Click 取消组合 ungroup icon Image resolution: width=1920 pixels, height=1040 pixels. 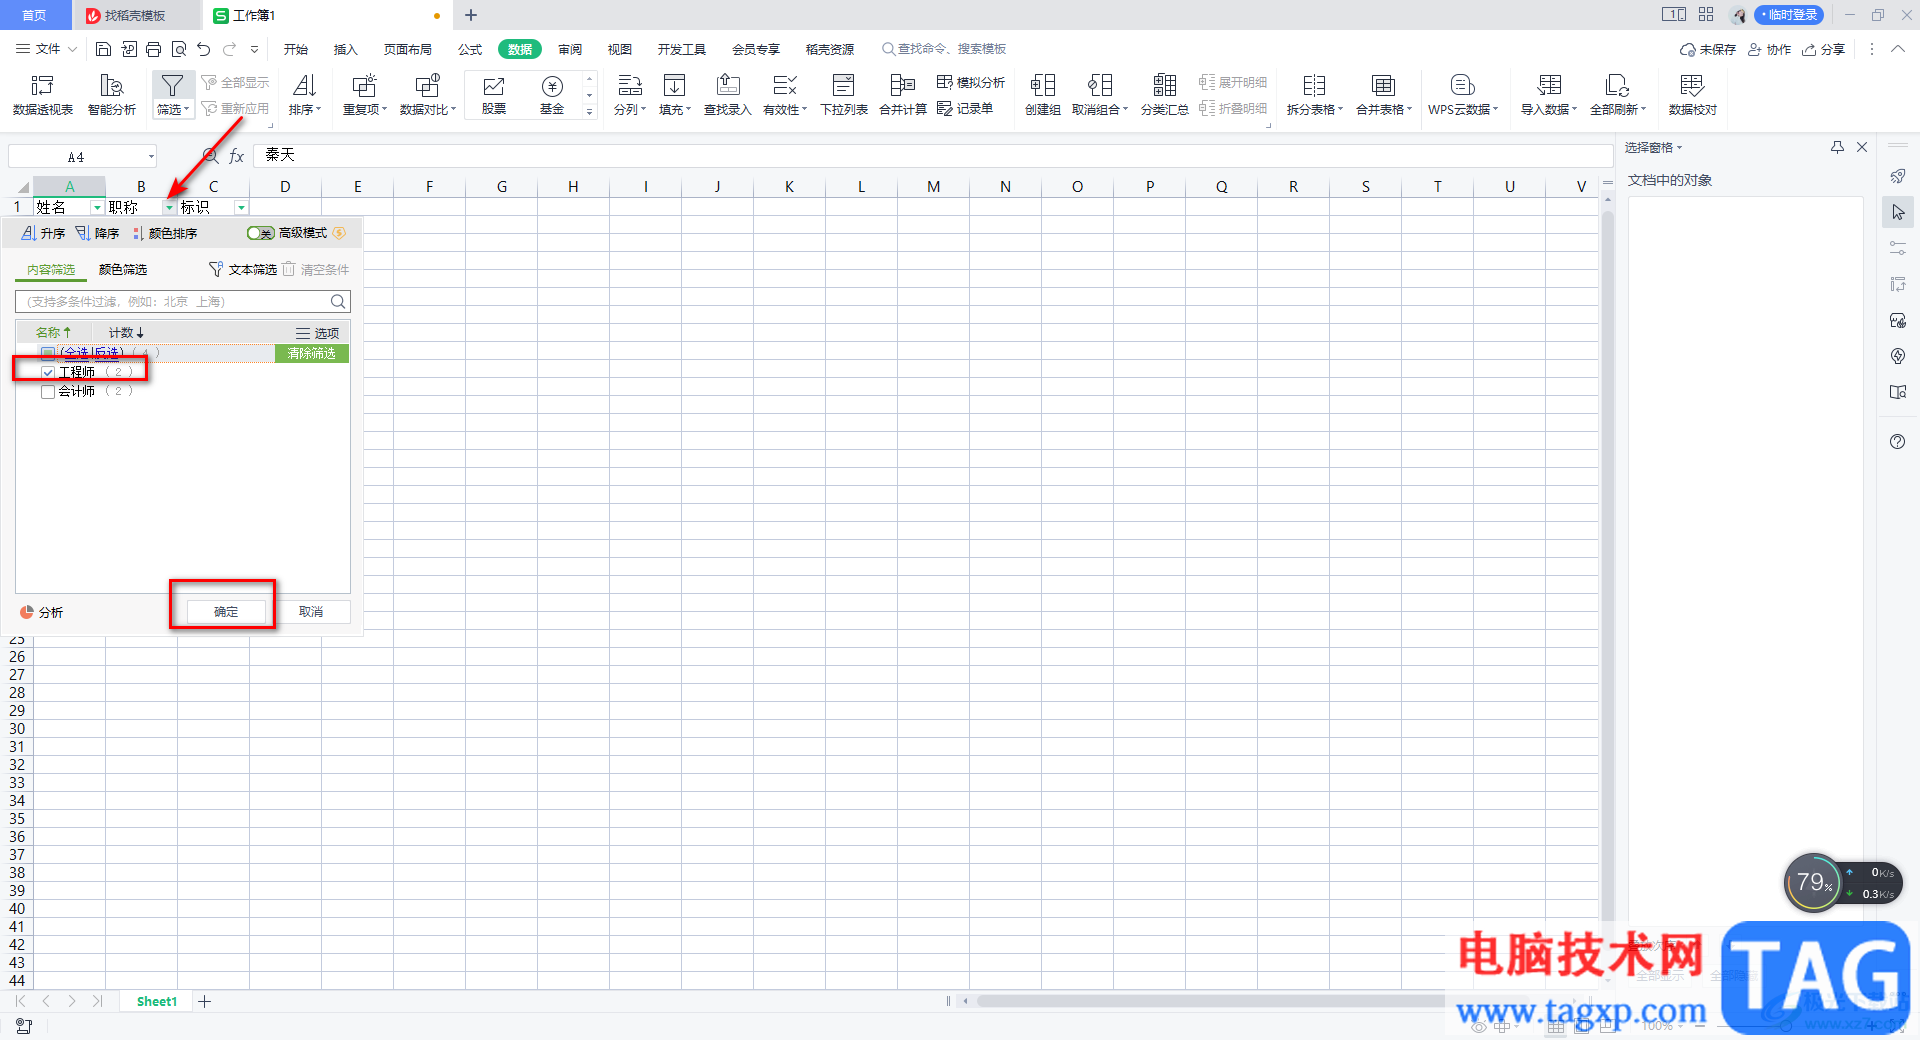(x=1100, y=86)
